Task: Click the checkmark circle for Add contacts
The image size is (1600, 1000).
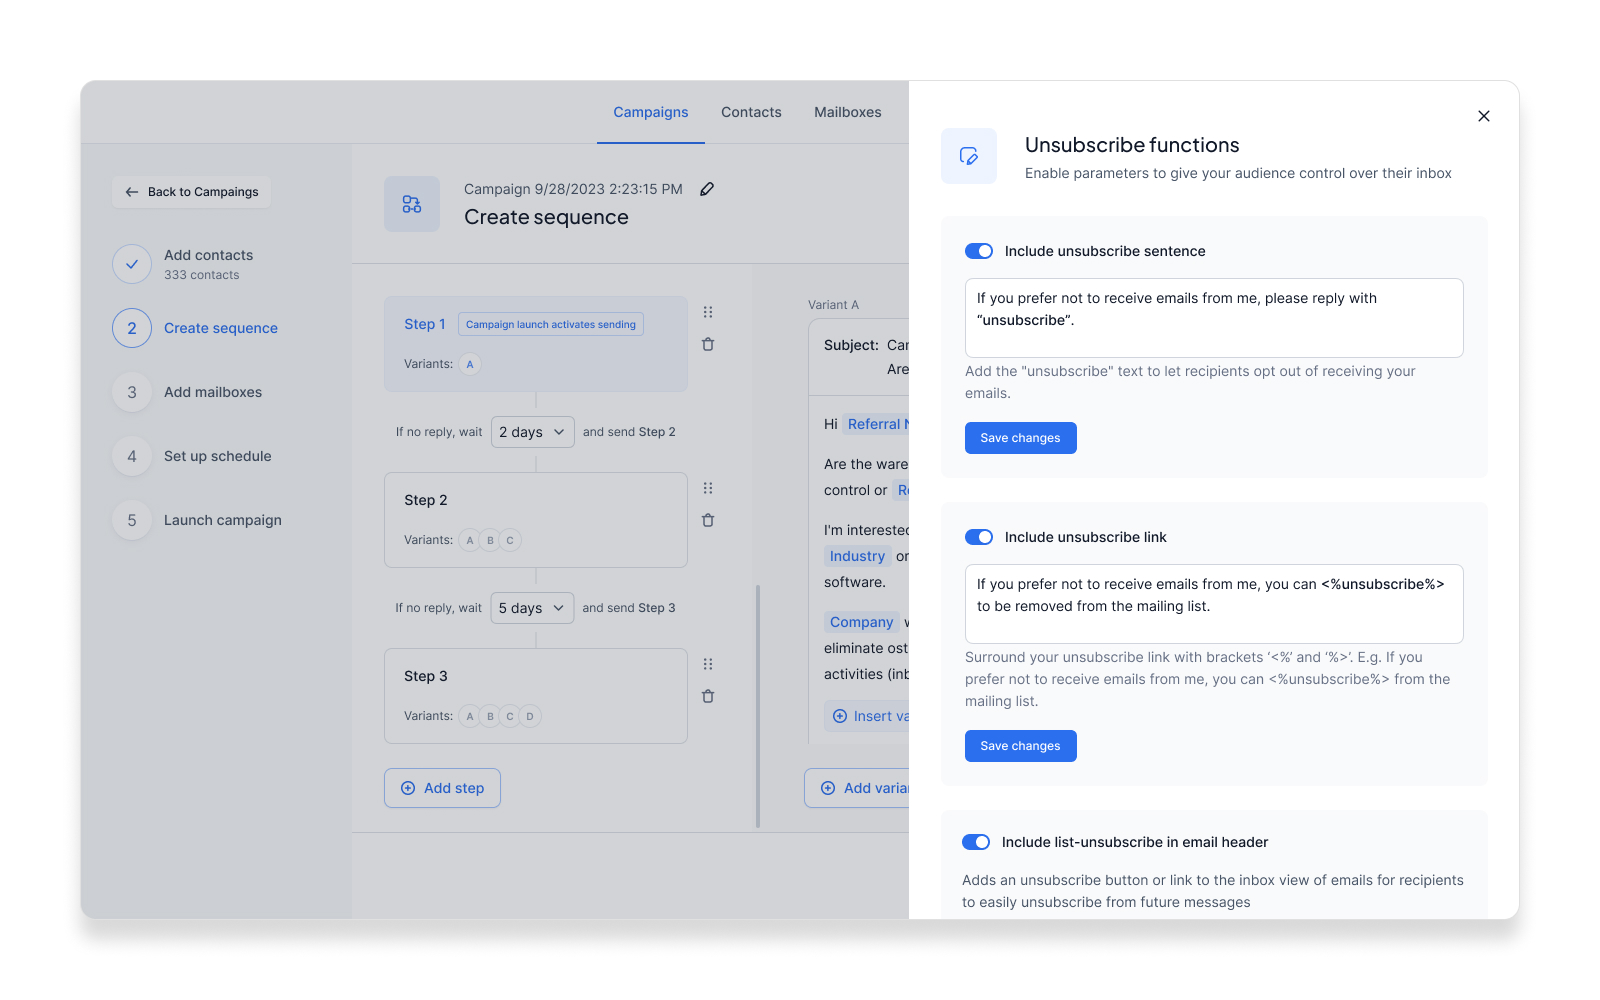Action: tap(132, 264)
